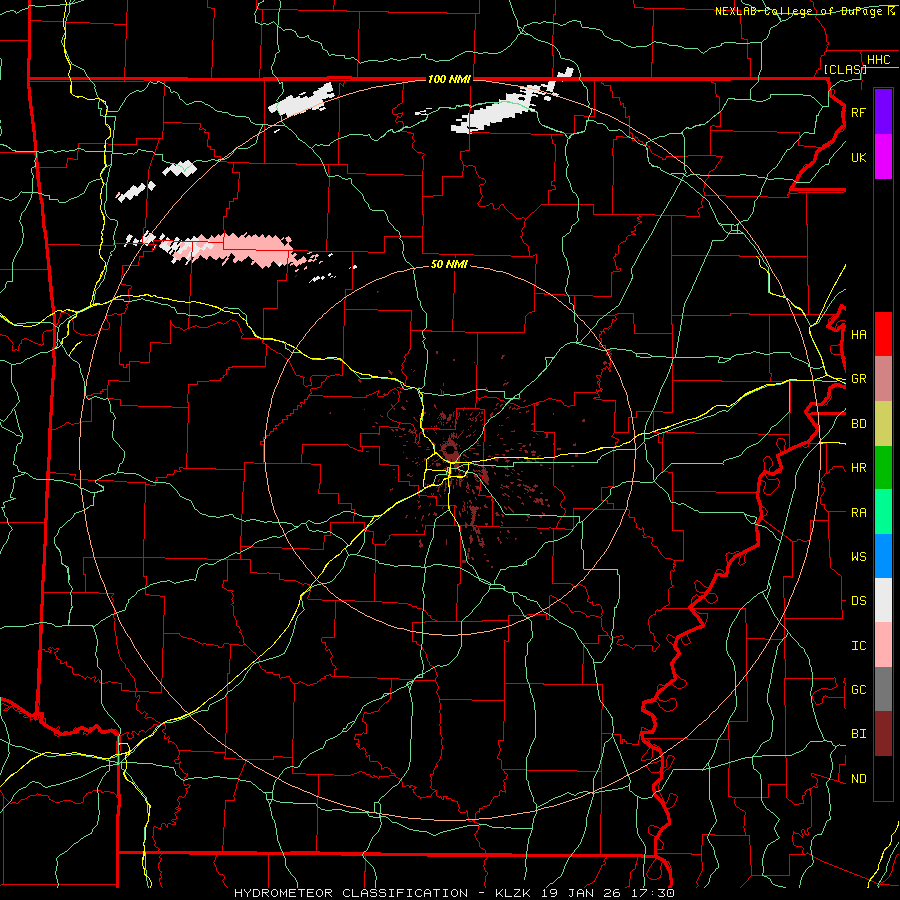Click the magenta UK legend color swatch
This screenshot has width=900, height=900.
click(x=883, y=157)
